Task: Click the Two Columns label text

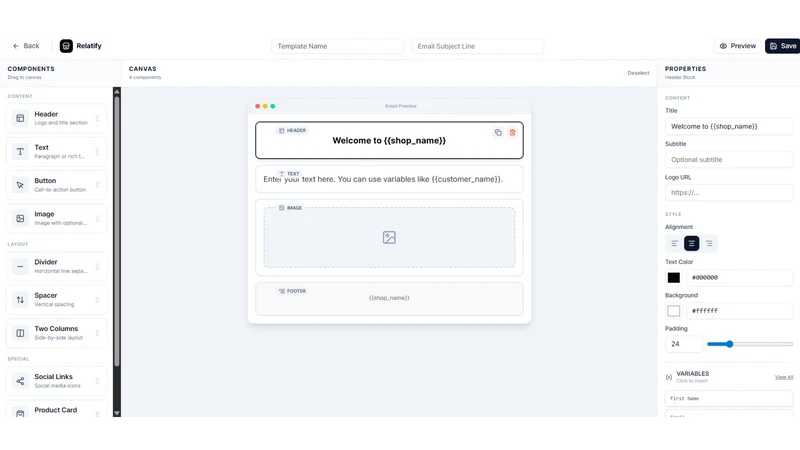Action: [56, 329]
